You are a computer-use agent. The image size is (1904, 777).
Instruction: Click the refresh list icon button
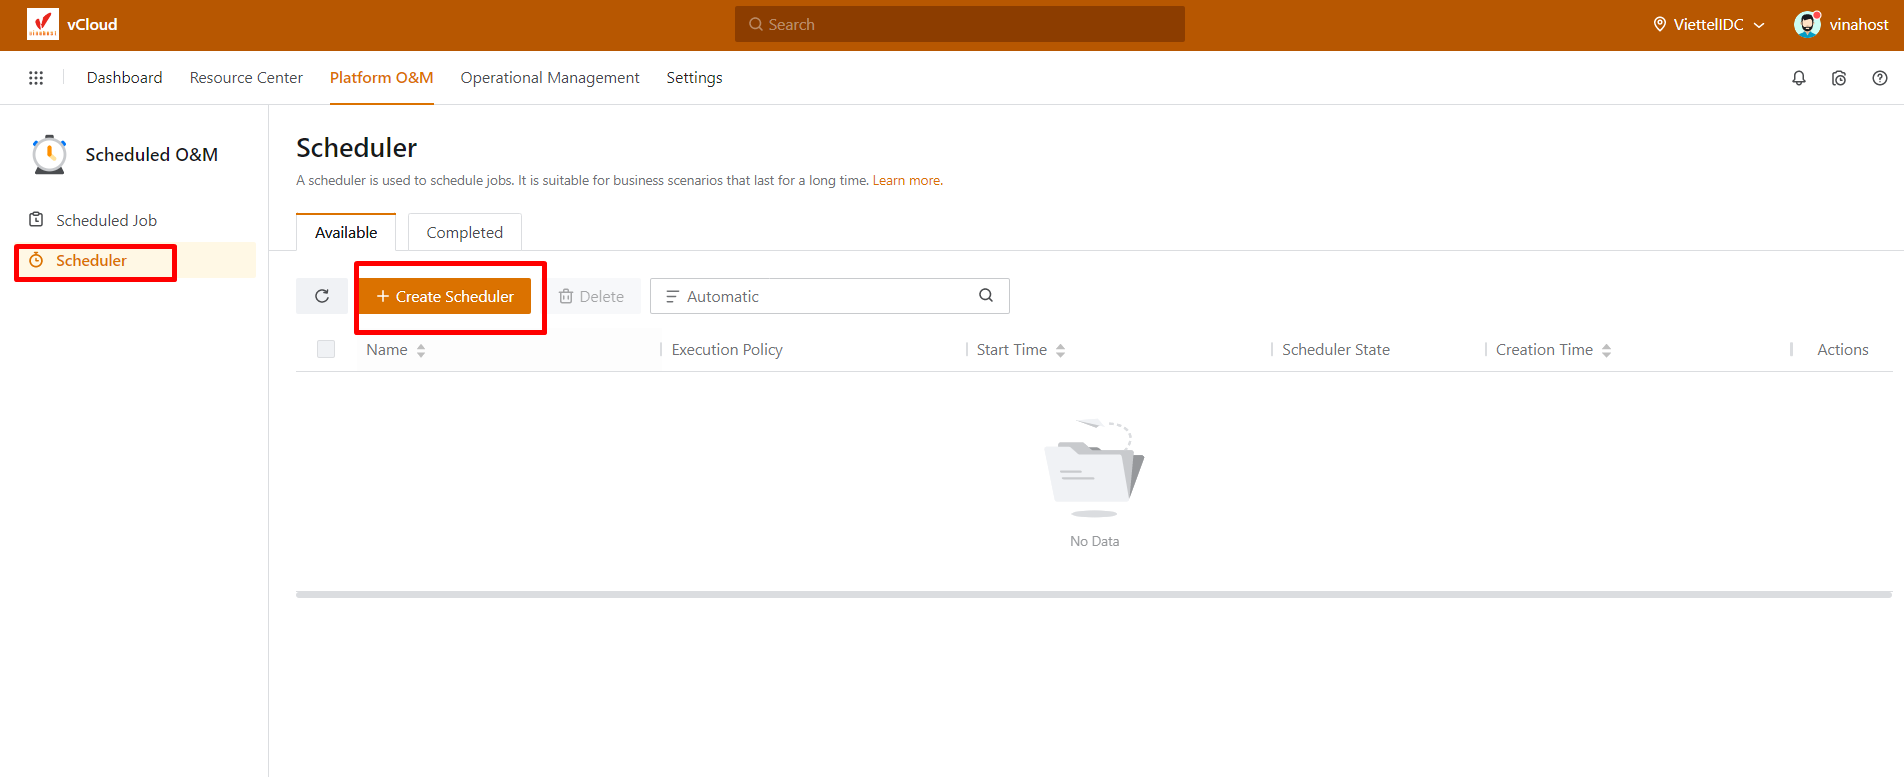coord(322,296)
